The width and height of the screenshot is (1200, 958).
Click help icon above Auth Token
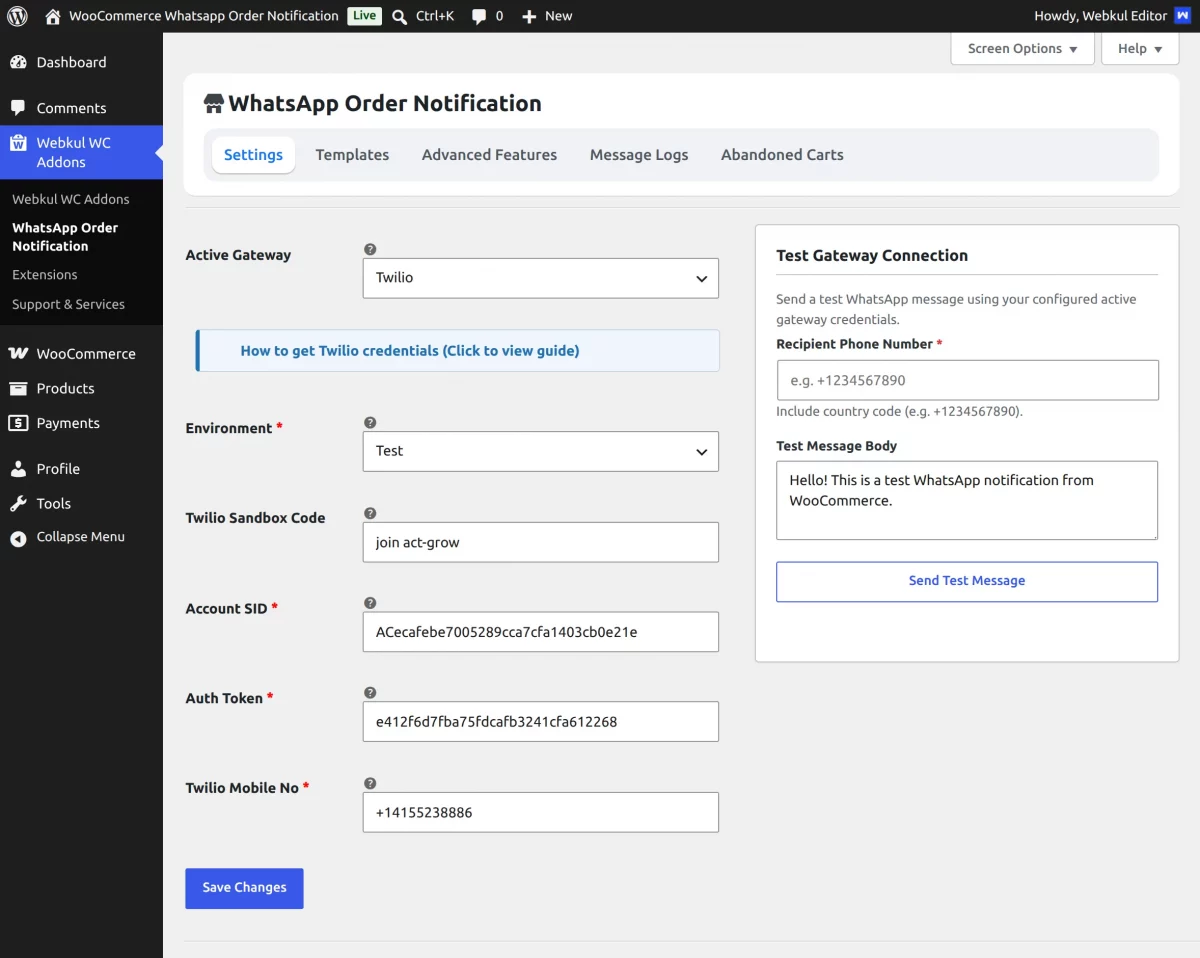coord(370,692)
